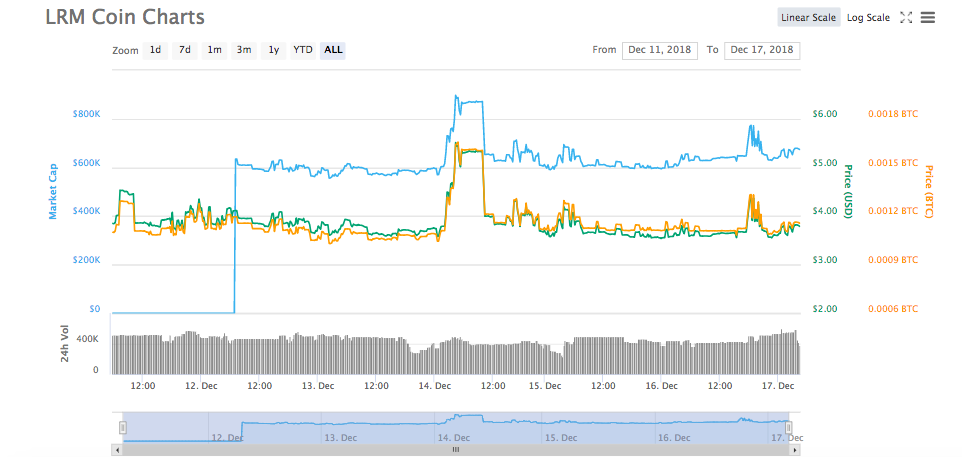
Task: Switch chart to Log Scale
Action: (868, 18)
